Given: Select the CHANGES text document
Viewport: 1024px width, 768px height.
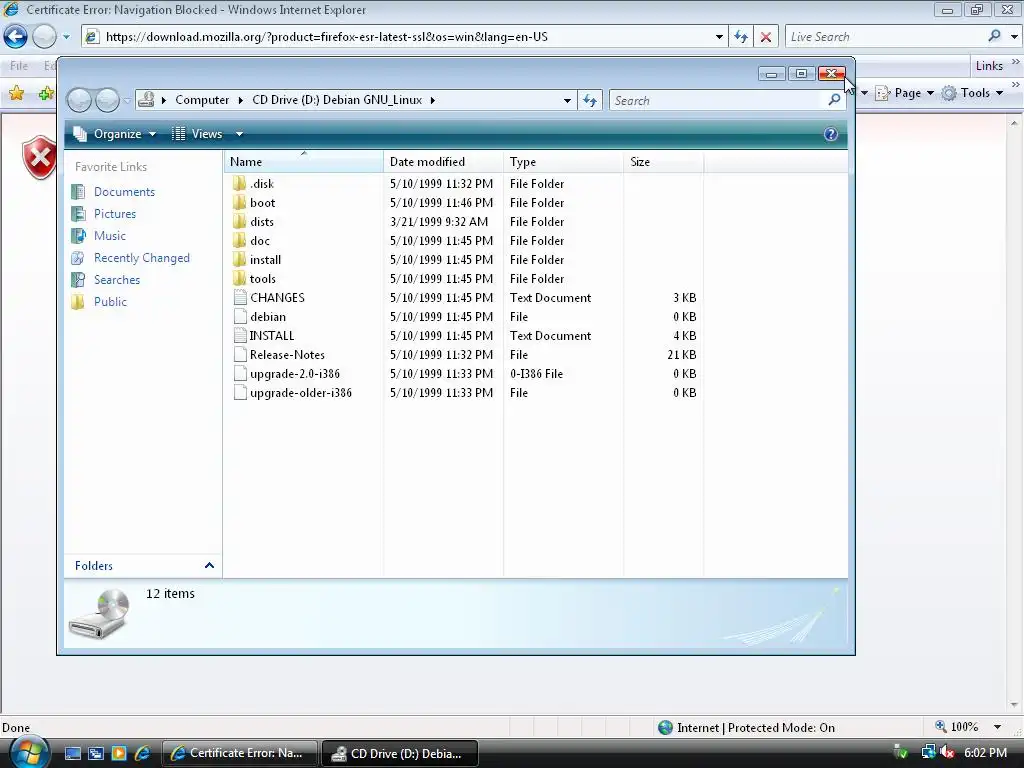Looking at the screenshot, I should (x=277, y=297).
